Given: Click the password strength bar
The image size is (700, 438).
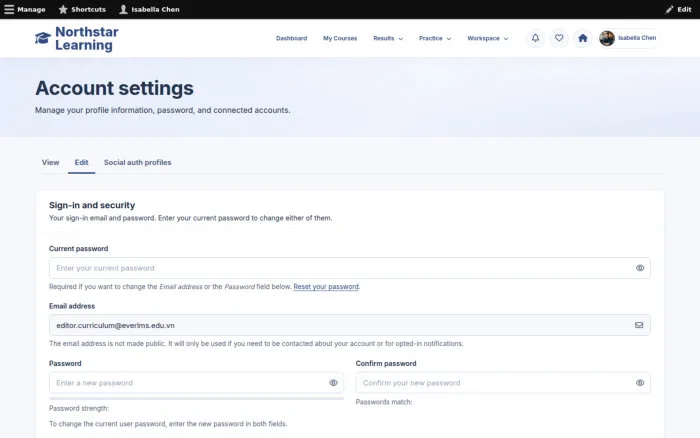Looking at the screenshot, I should pos(196,398).
